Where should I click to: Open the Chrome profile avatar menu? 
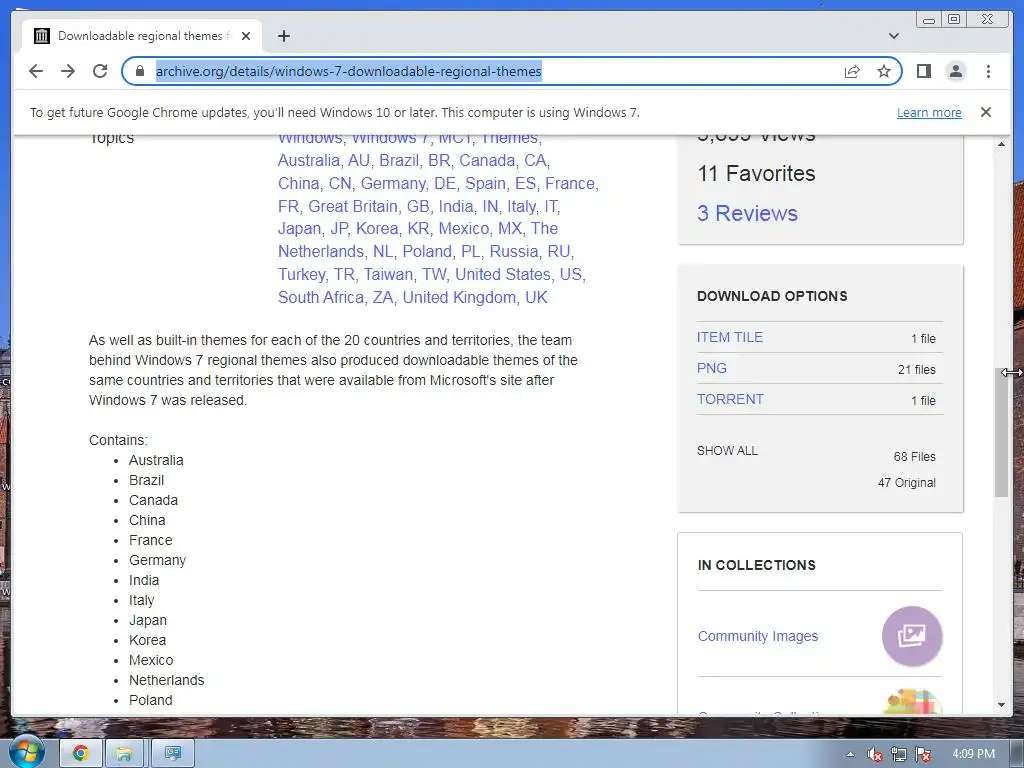click(x=955, y=71)
